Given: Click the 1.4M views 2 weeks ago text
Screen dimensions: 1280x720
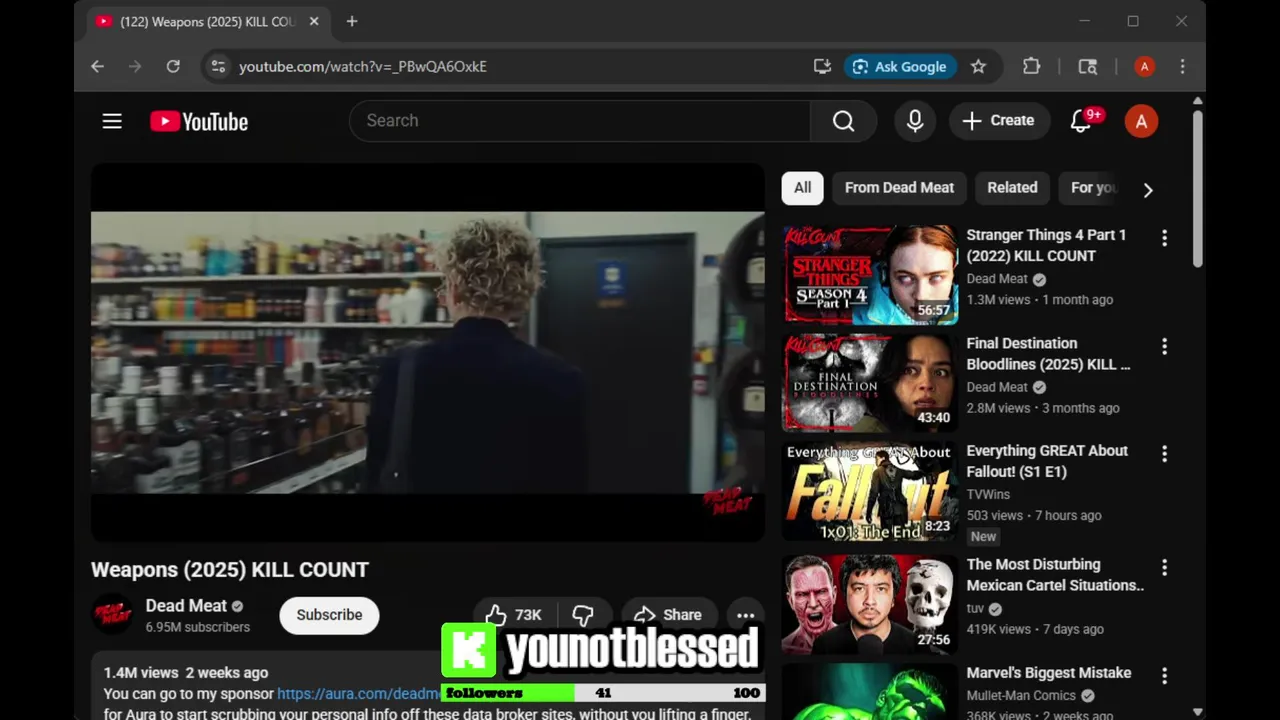Looking at the screenshot, I should (186, 673).
